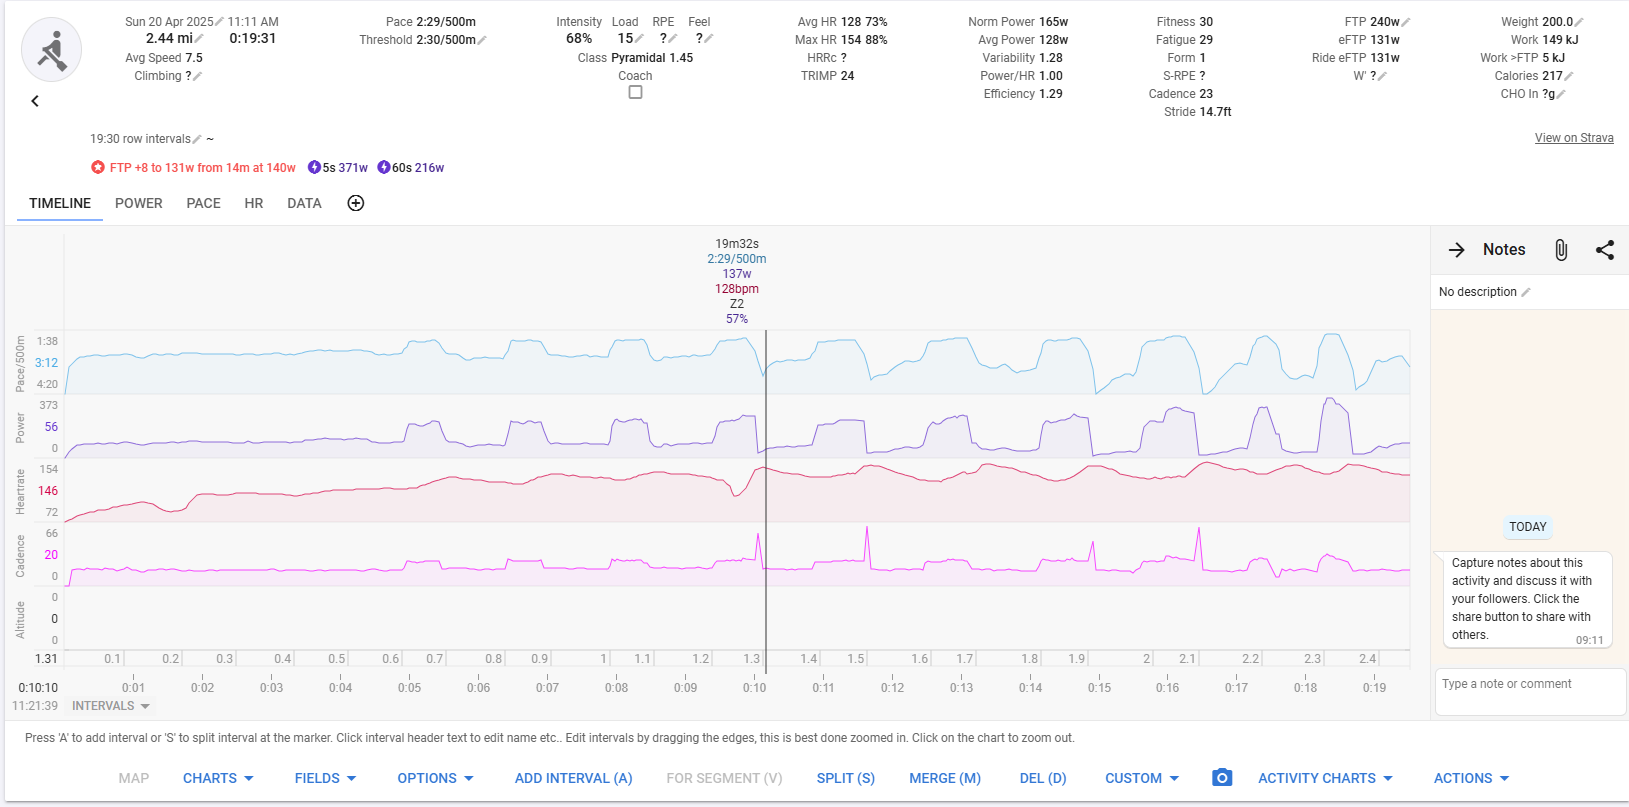Click the Ride eFTP 131w stat

[x=1356, y=58]
